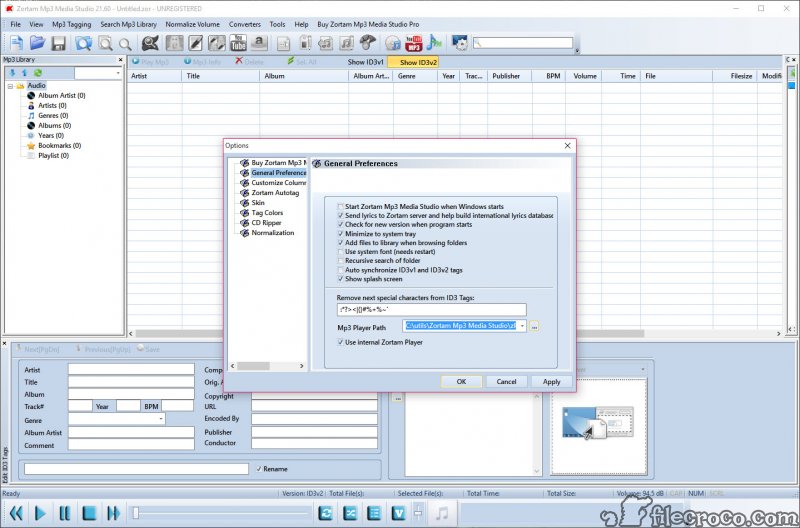
Task: Click gray music note player icon
Action: (442, 513)
